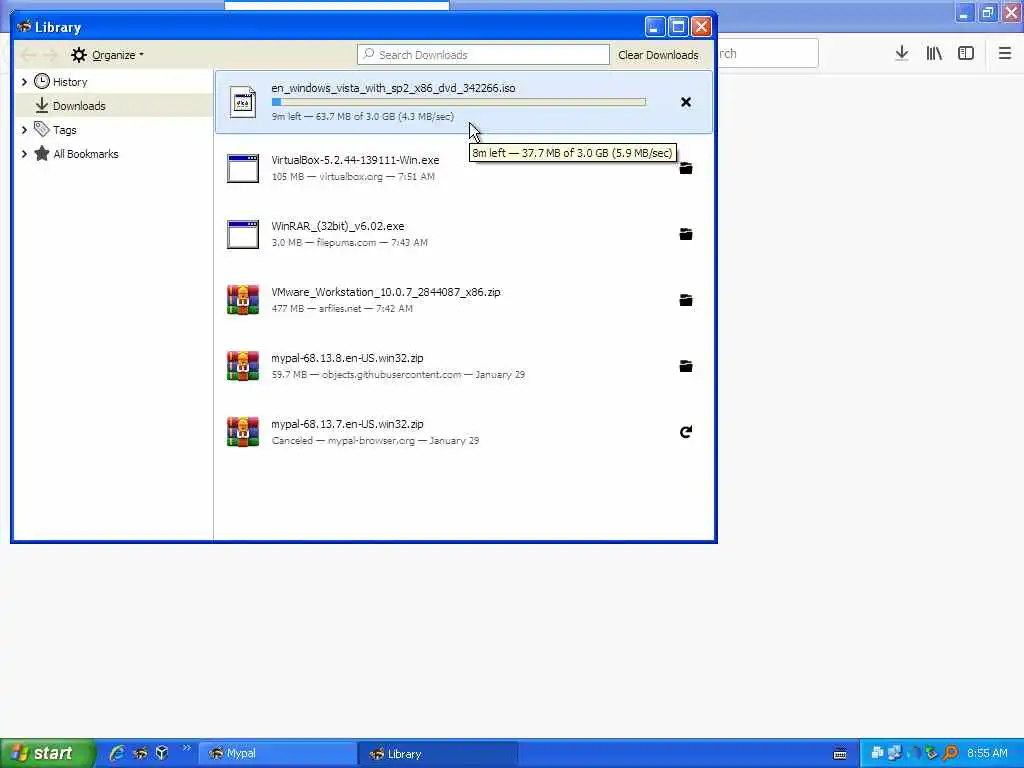Click '477 MB — arfiles.net — 7:42 AM' details
Viewport: 1024px width, 768px height.
pyautogui.click(x=342, y=308)
